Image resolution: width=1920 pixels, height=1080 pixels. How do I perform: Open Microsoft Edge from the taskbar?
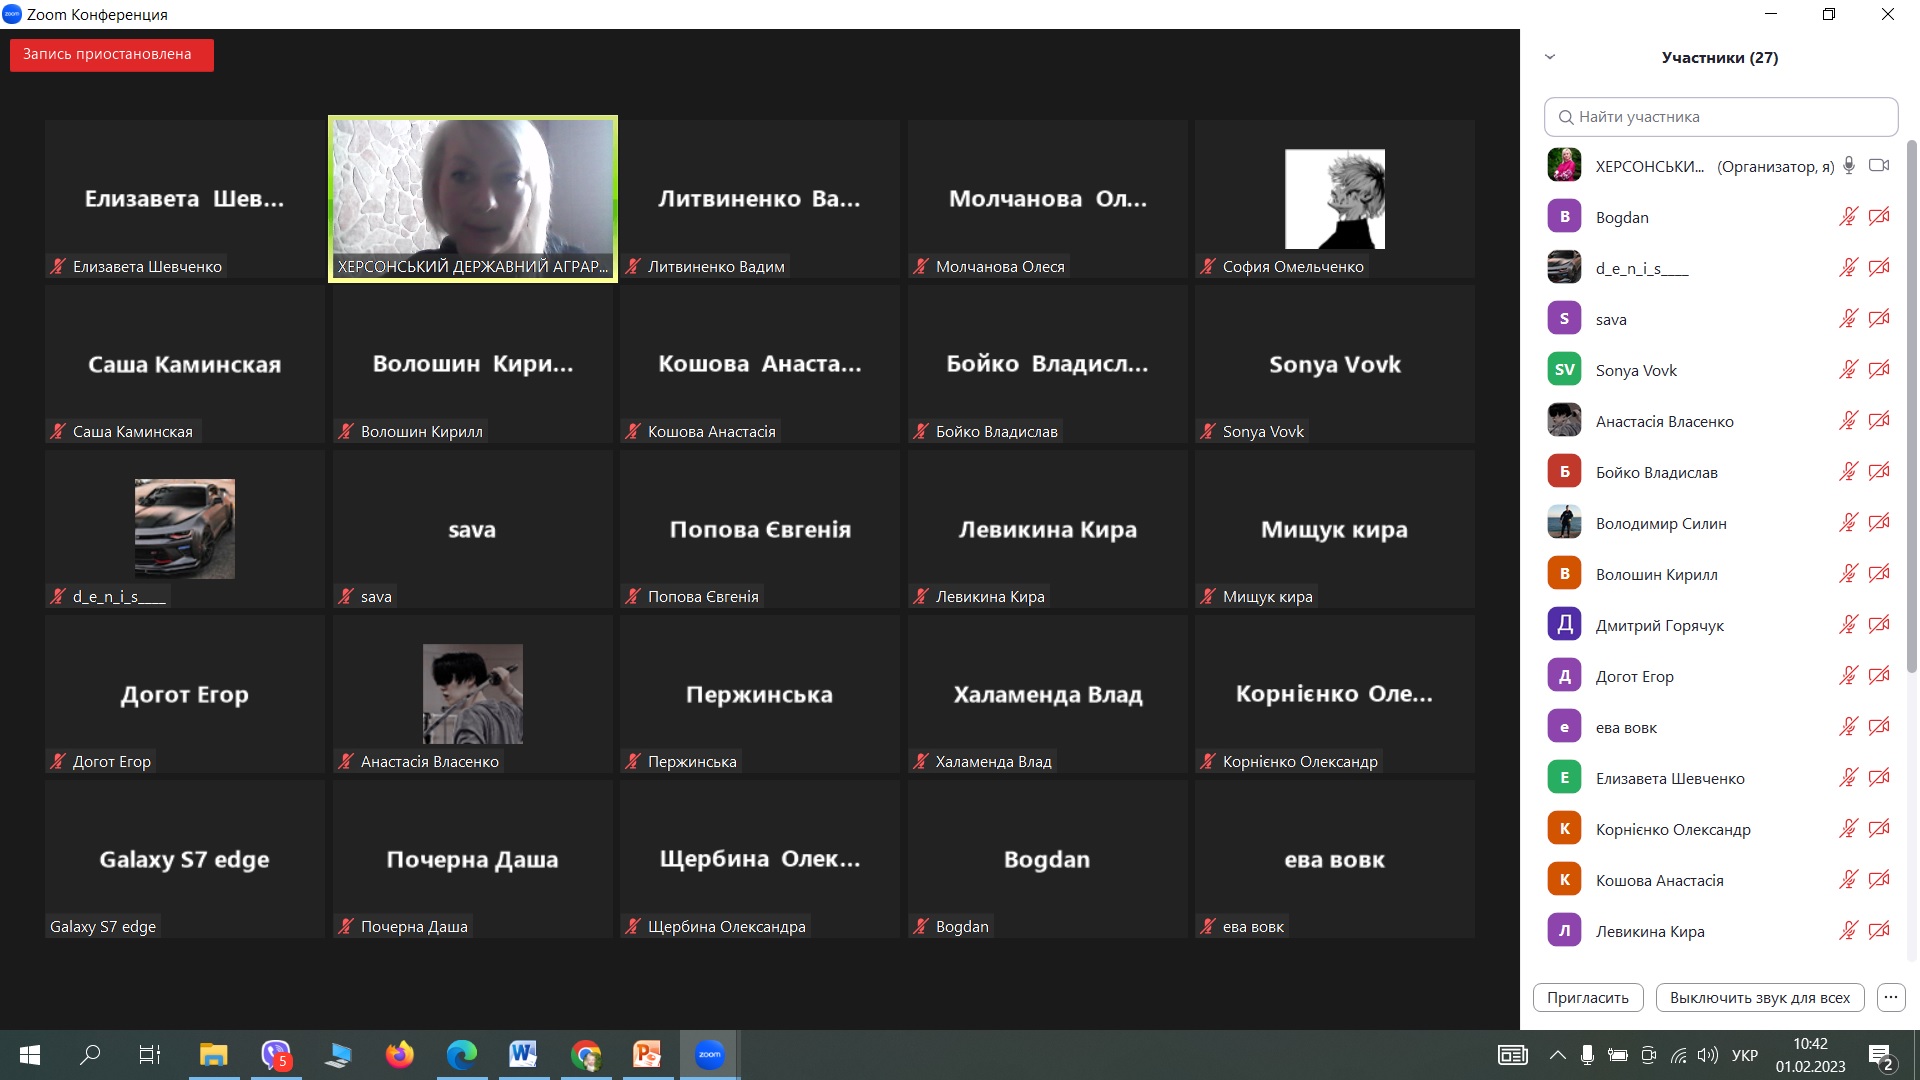[461, 1054]
